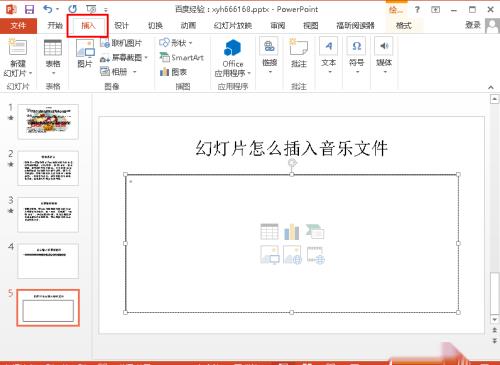Image resolution: width=500 pixels, height=365 pixels.
Task: Click the placeholder insert table icon
Action: 269,232
